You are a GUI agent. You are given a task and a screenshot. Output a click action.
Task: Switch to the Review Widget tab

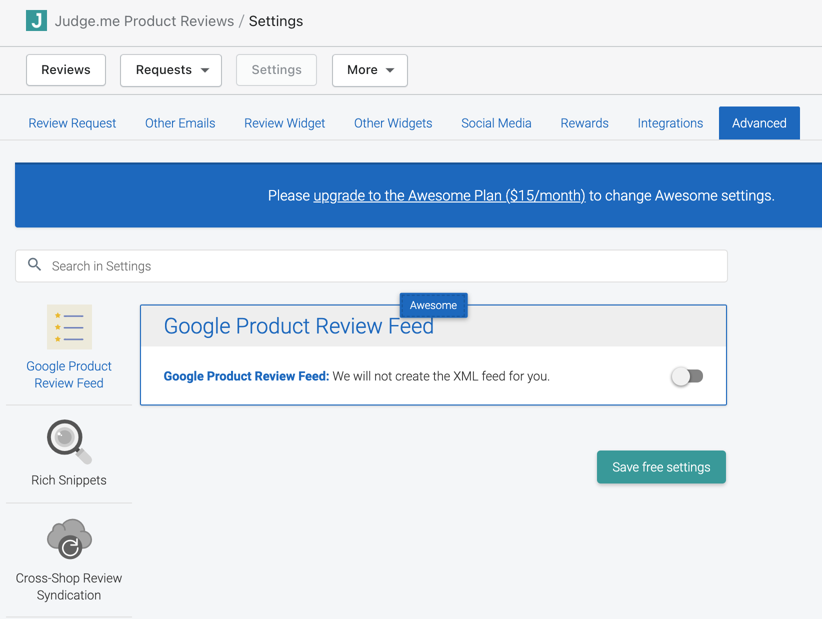point(285,123)
